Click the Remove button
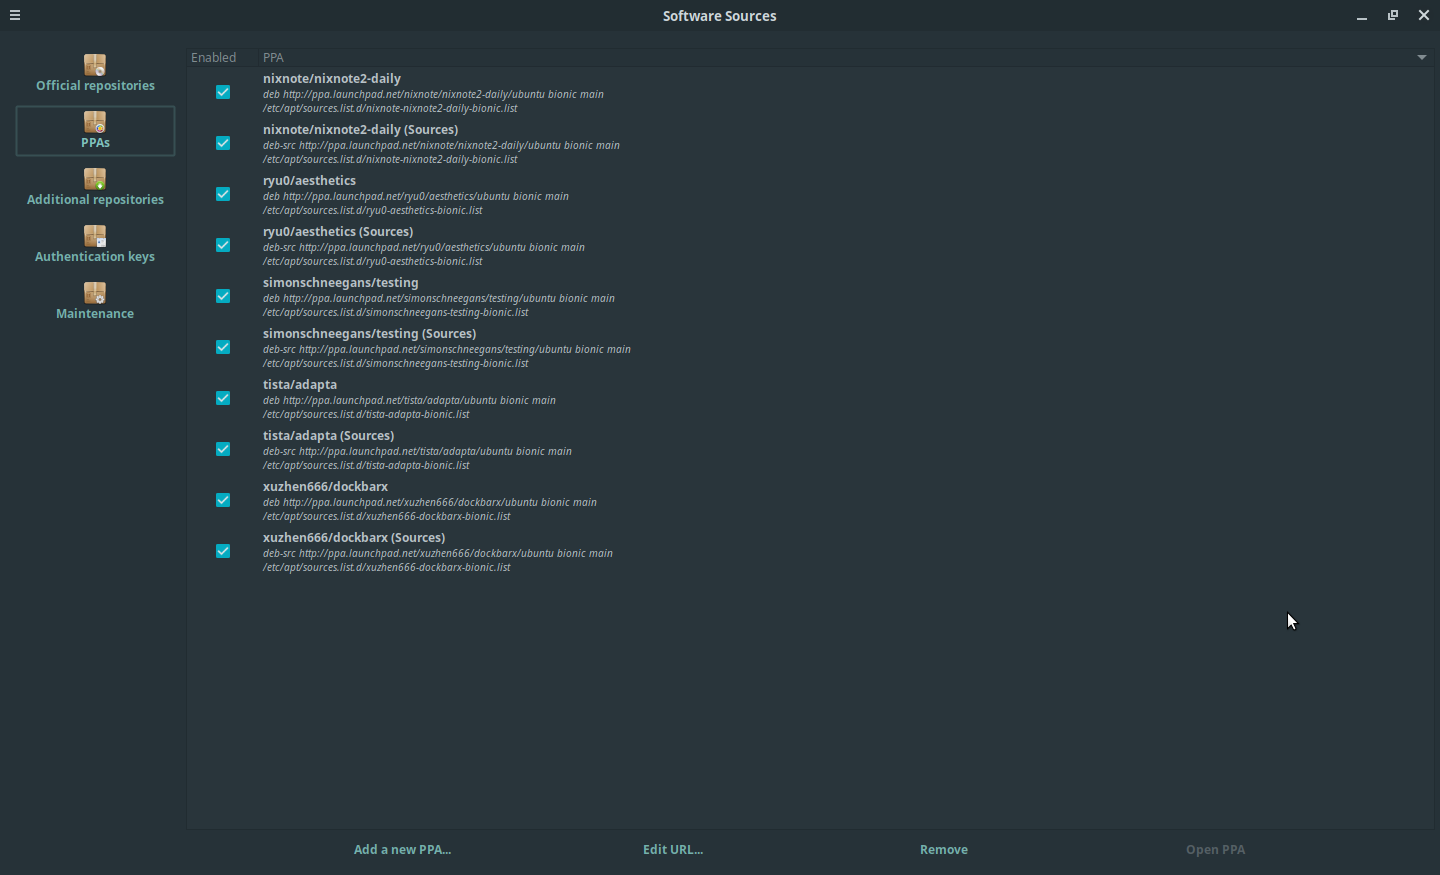 coord(944,850)
